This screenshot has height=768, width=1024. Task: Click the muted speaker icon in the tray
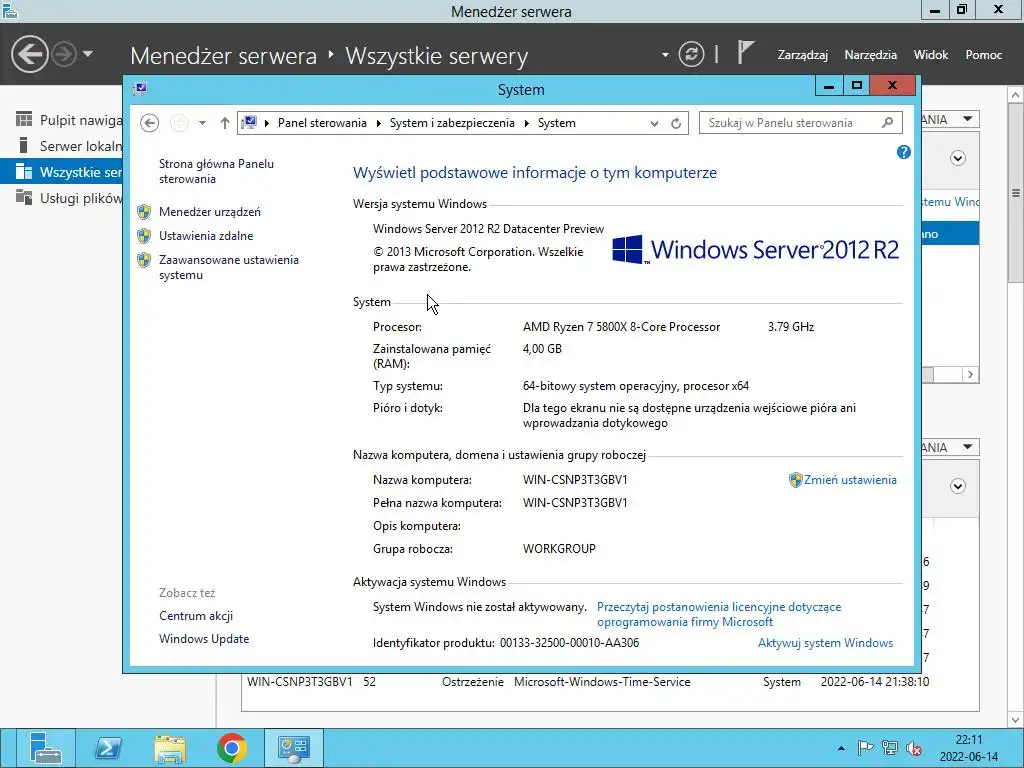tap(914, 748)
